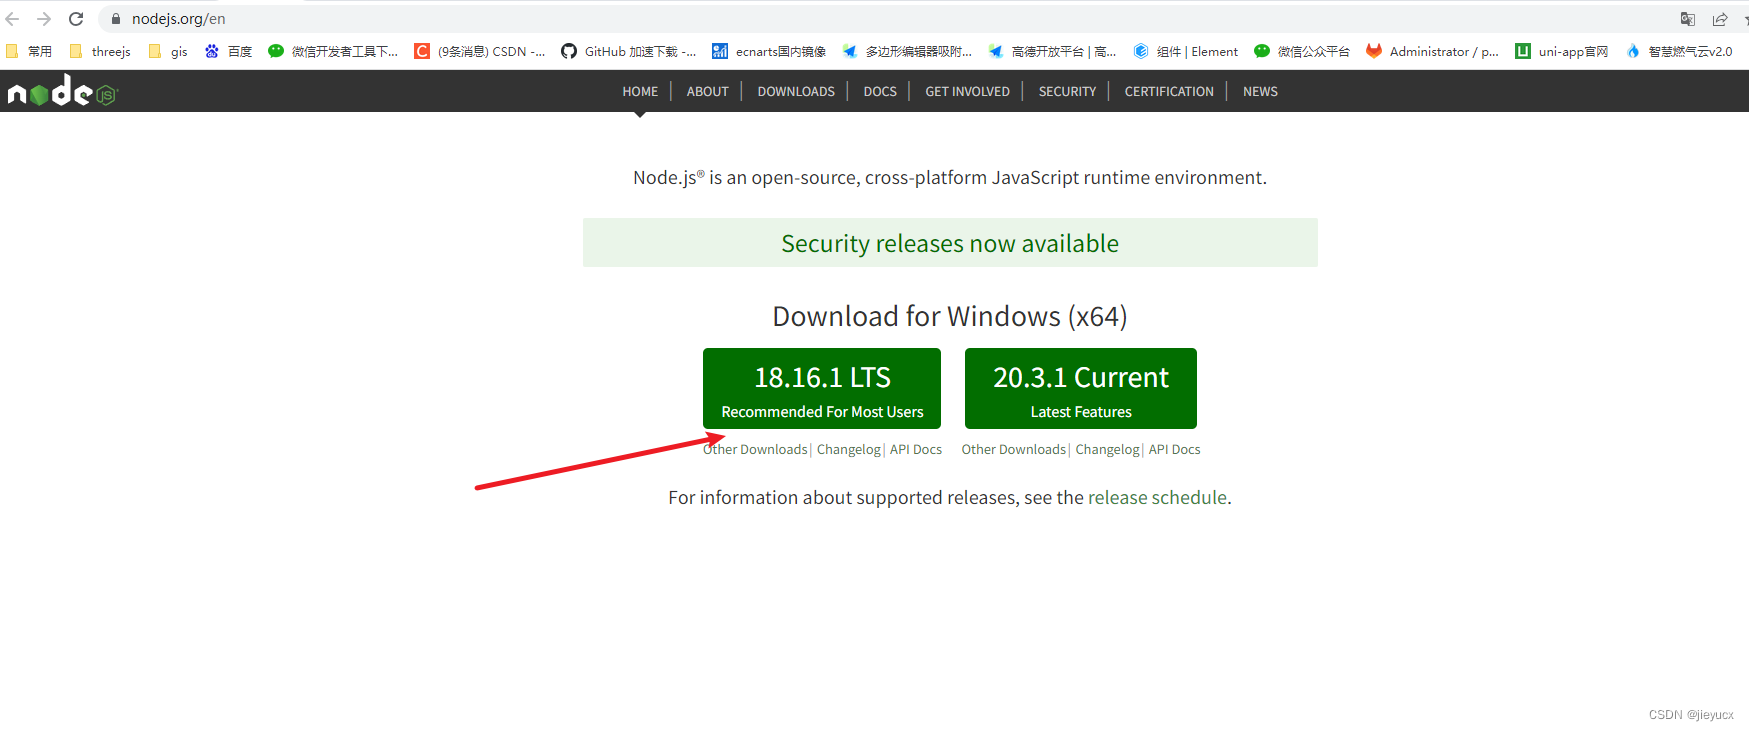This screenshot has height=731, width=1749.
Task: Open the 多边形编辑器吸附 bookmark
Action: pyautogui.click(x=907, y=51)
